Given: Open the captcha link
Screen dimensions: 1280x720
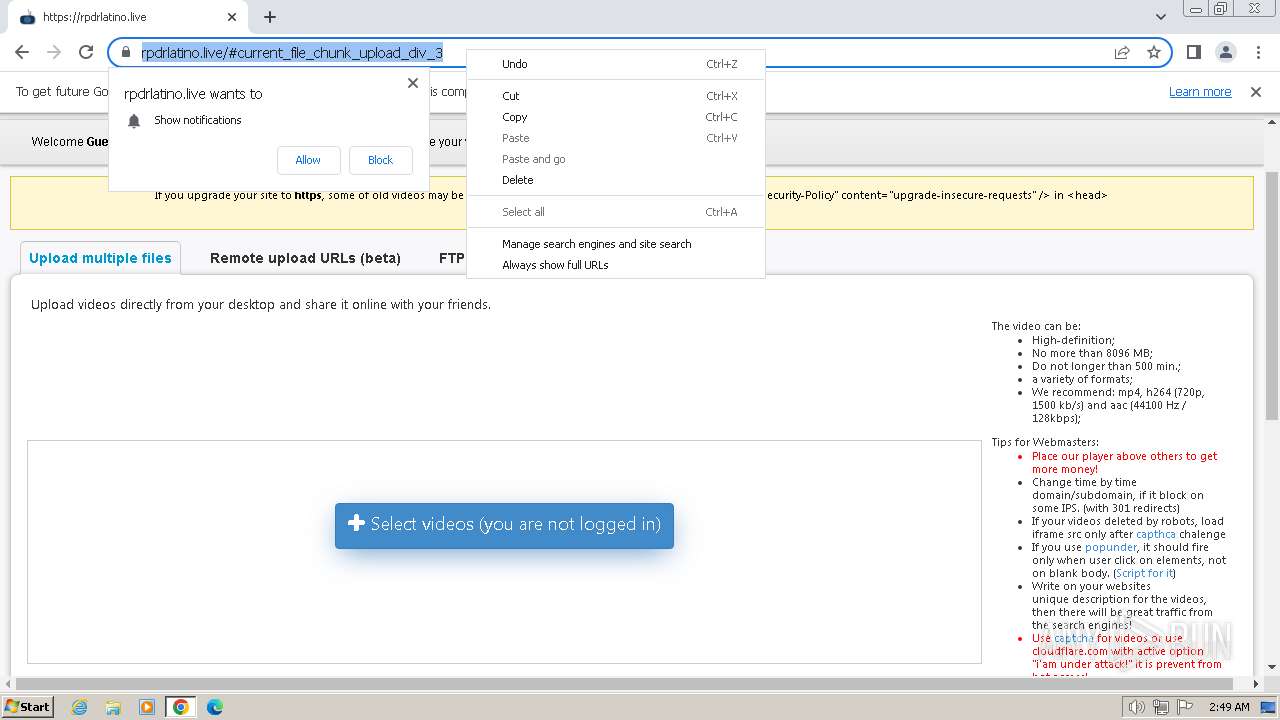Looking at the screenshot, I should (1156, 534).
